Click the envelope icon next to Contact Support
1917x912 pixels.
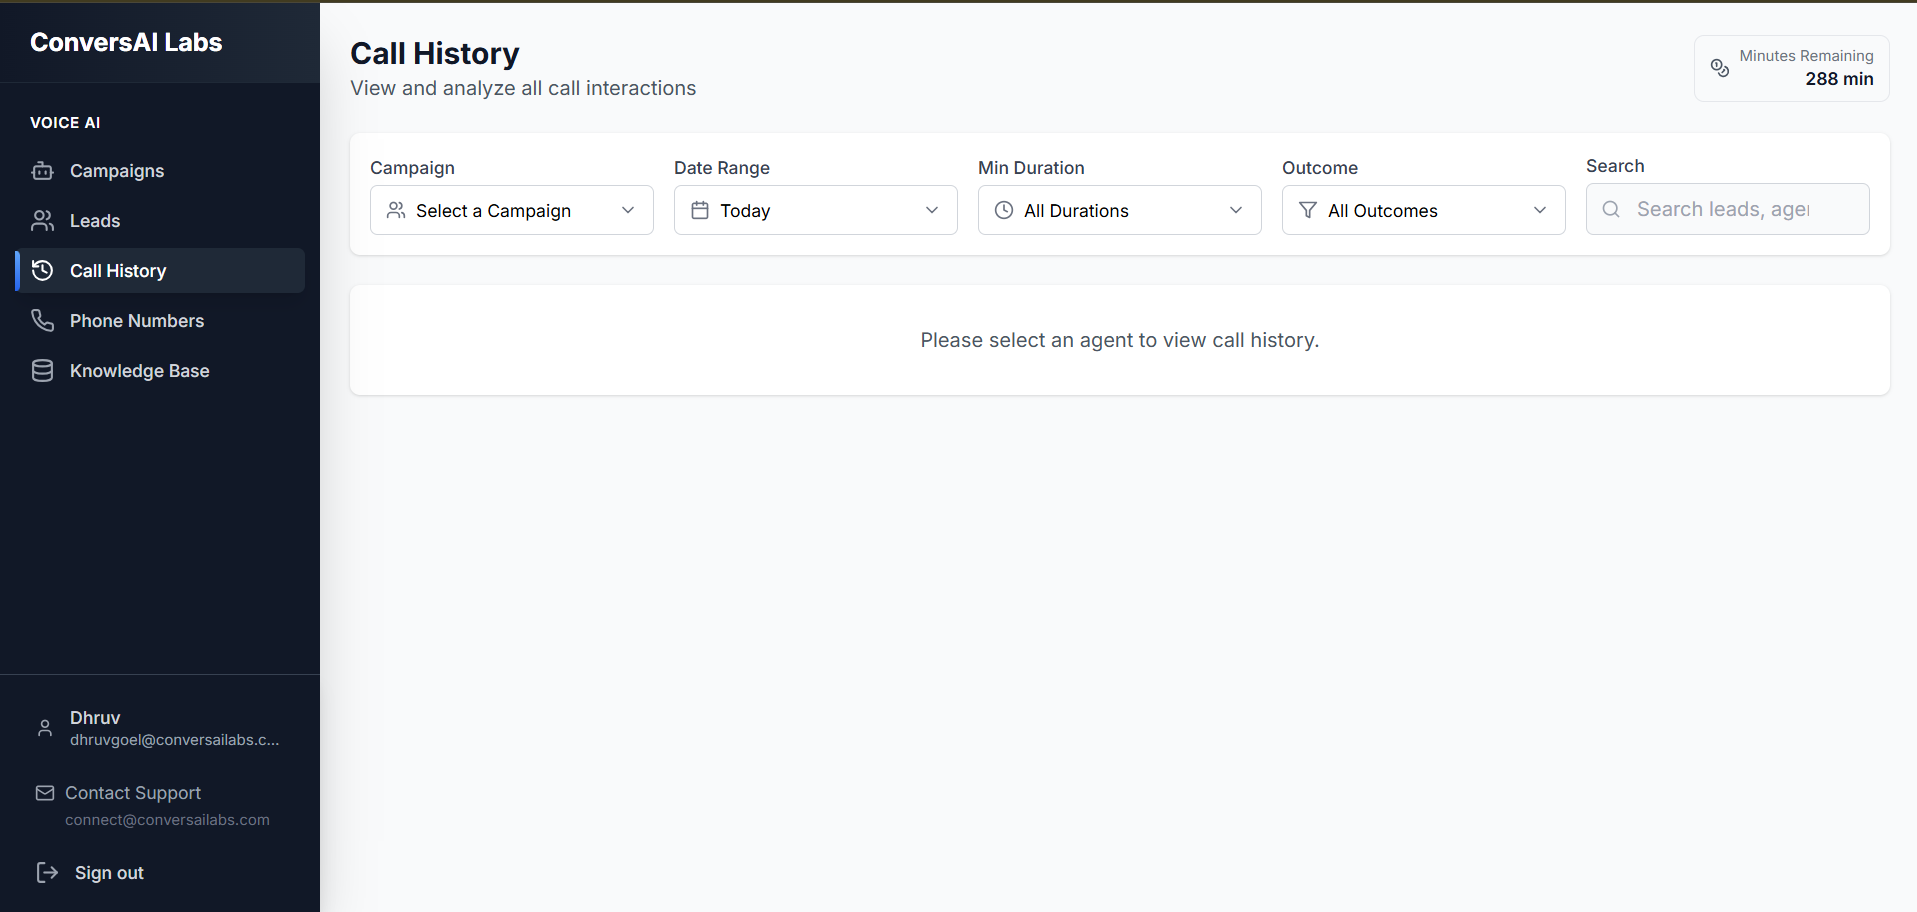click(45, 793)
